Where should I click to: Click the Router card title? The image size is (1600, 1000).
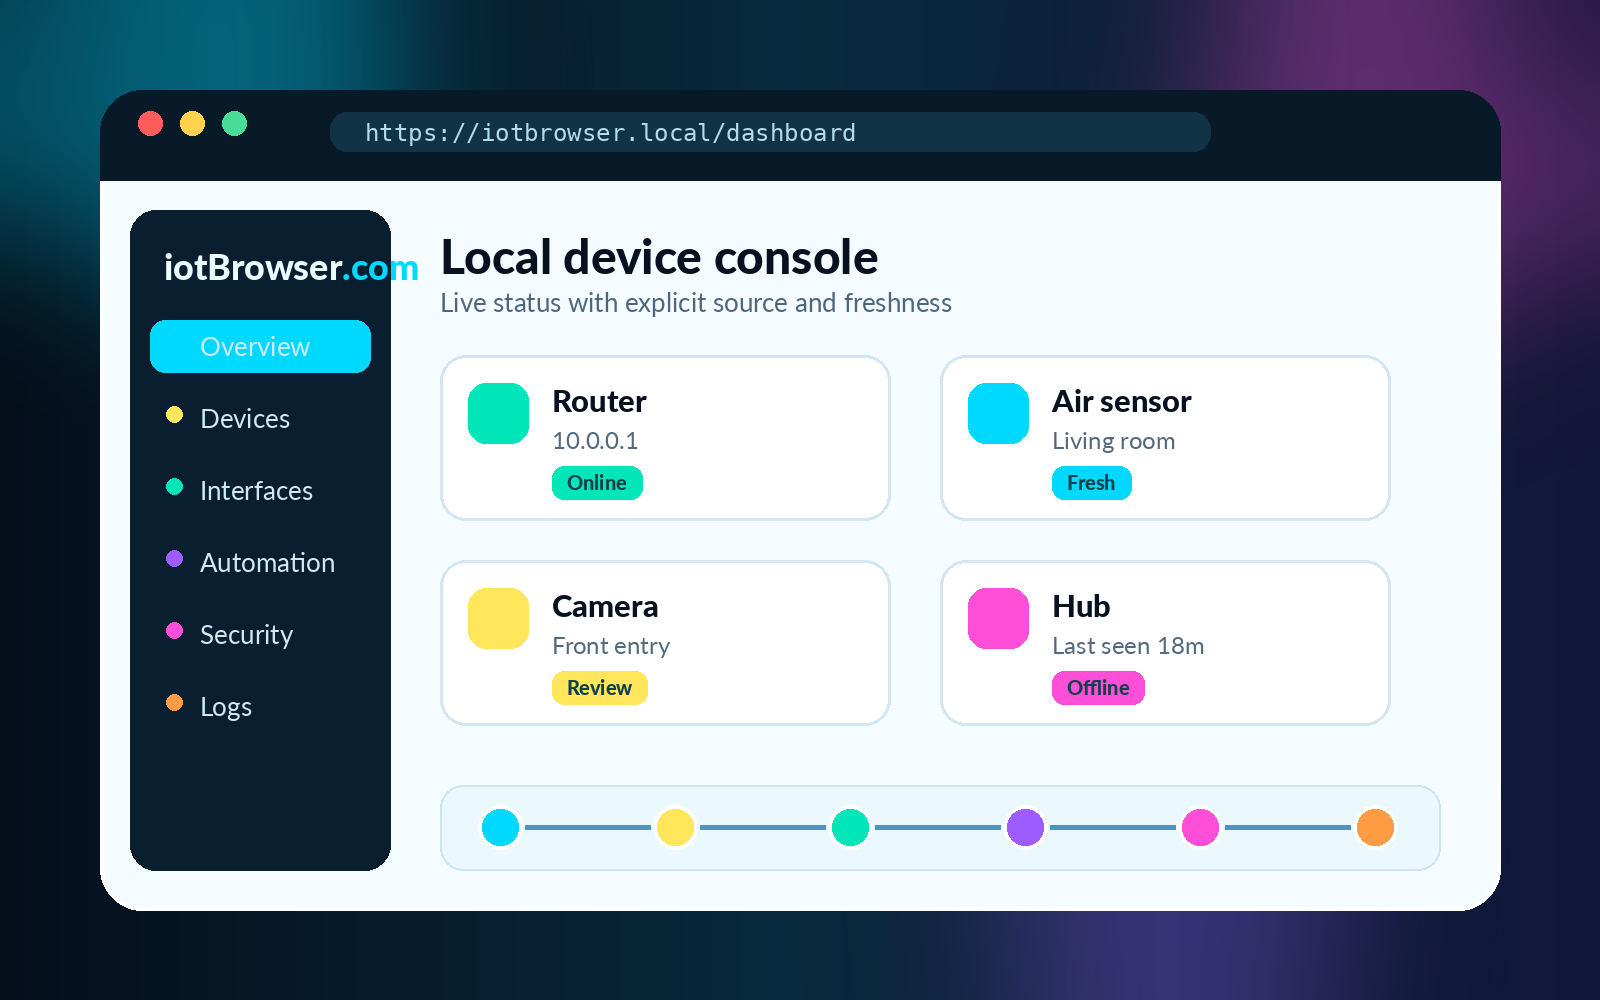click(x=599, y=402)
